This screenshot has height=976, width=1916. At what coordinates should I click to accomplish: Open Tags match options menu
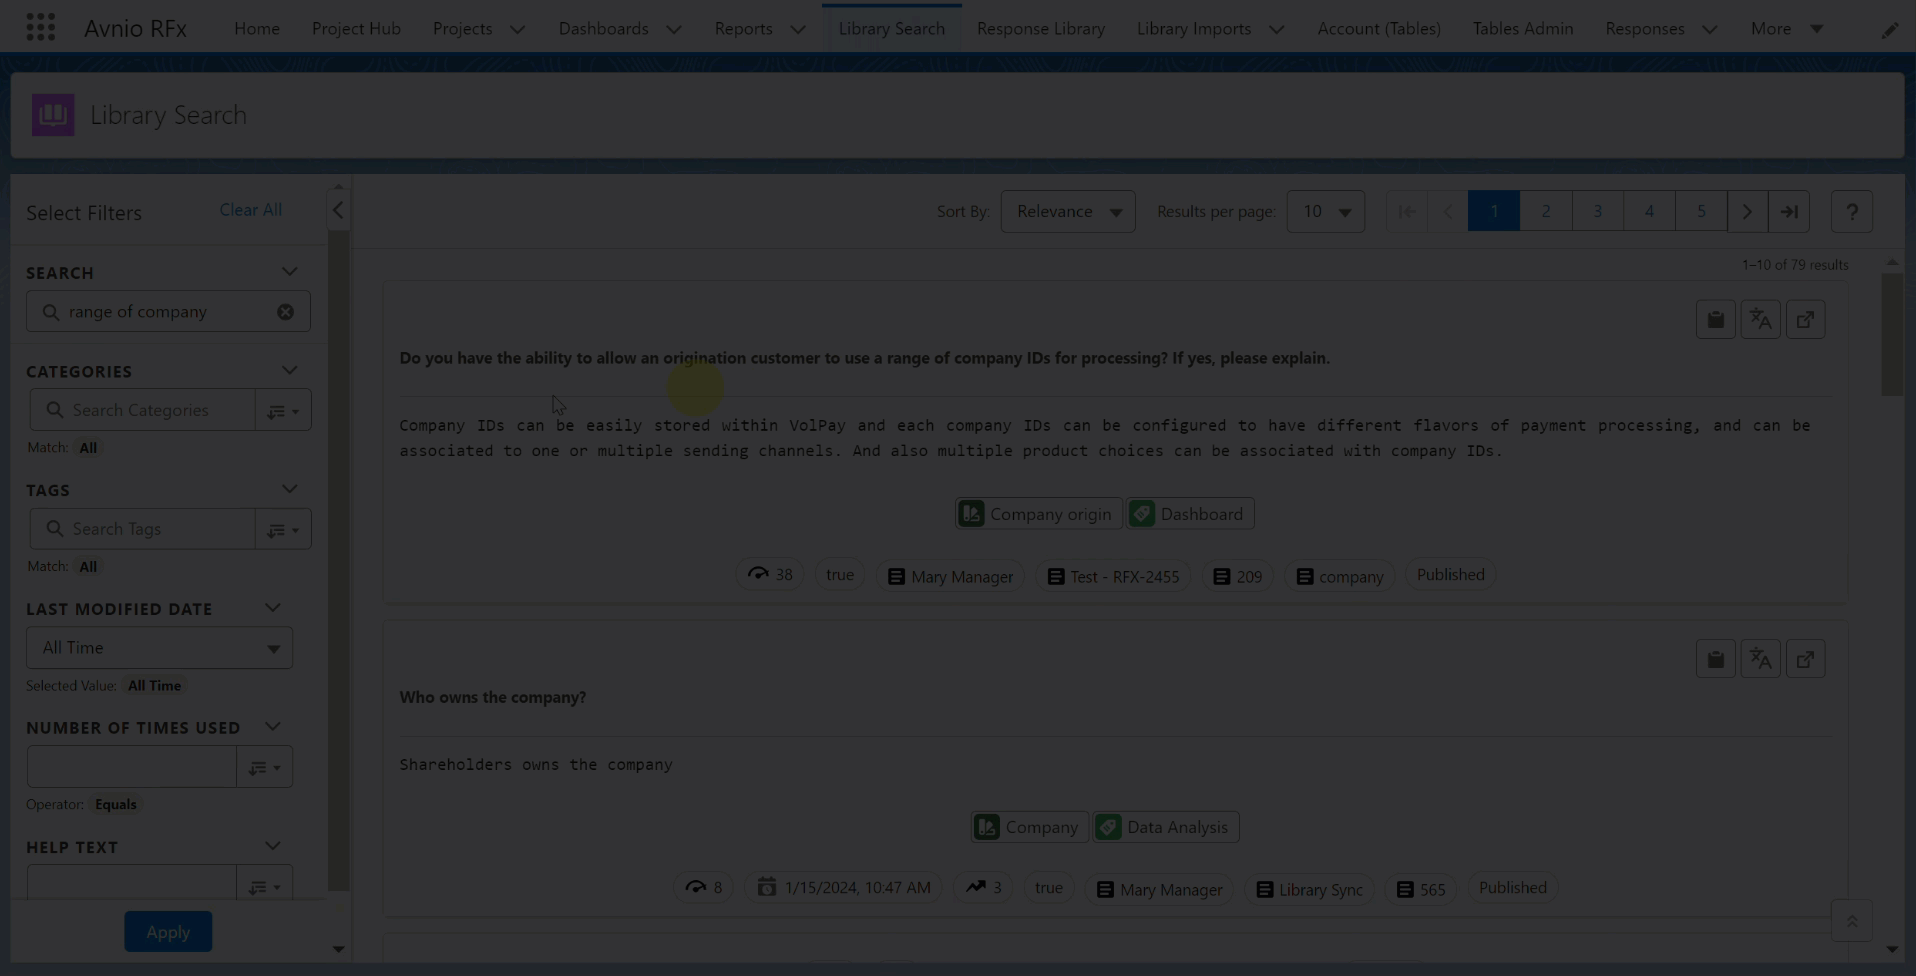283,529
